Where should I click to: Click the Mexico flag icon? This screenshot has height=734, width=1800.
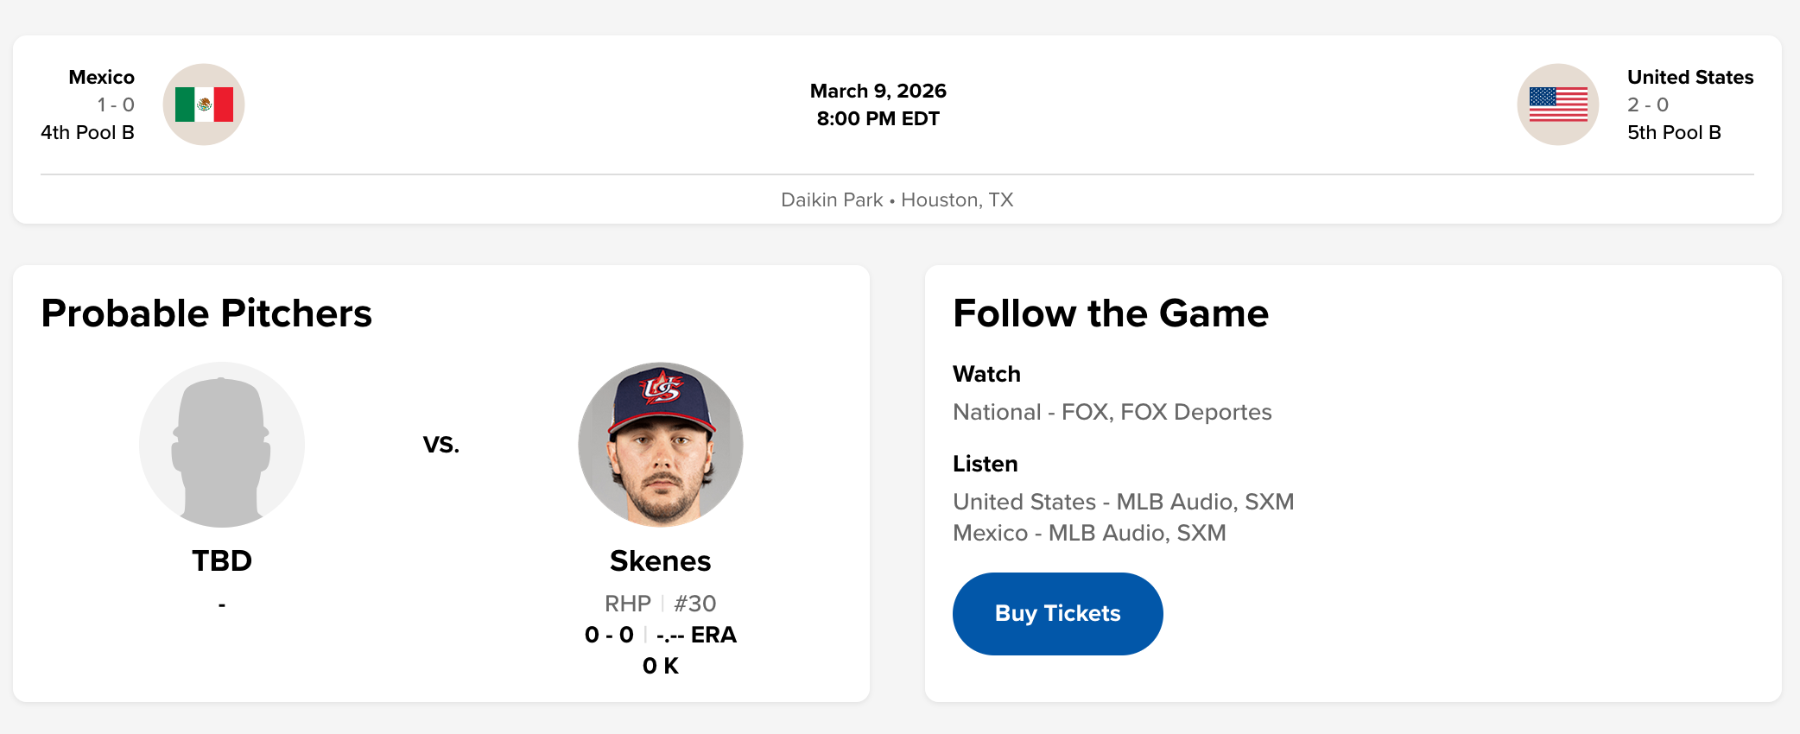coord(204,105)
